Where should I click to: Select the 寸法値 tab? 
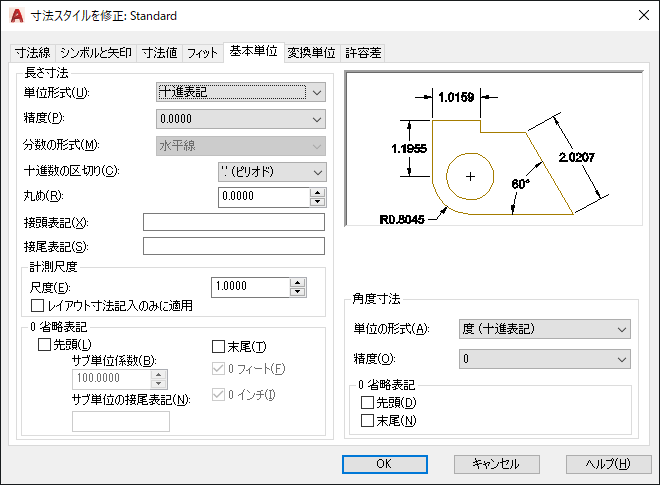[159, 53]
